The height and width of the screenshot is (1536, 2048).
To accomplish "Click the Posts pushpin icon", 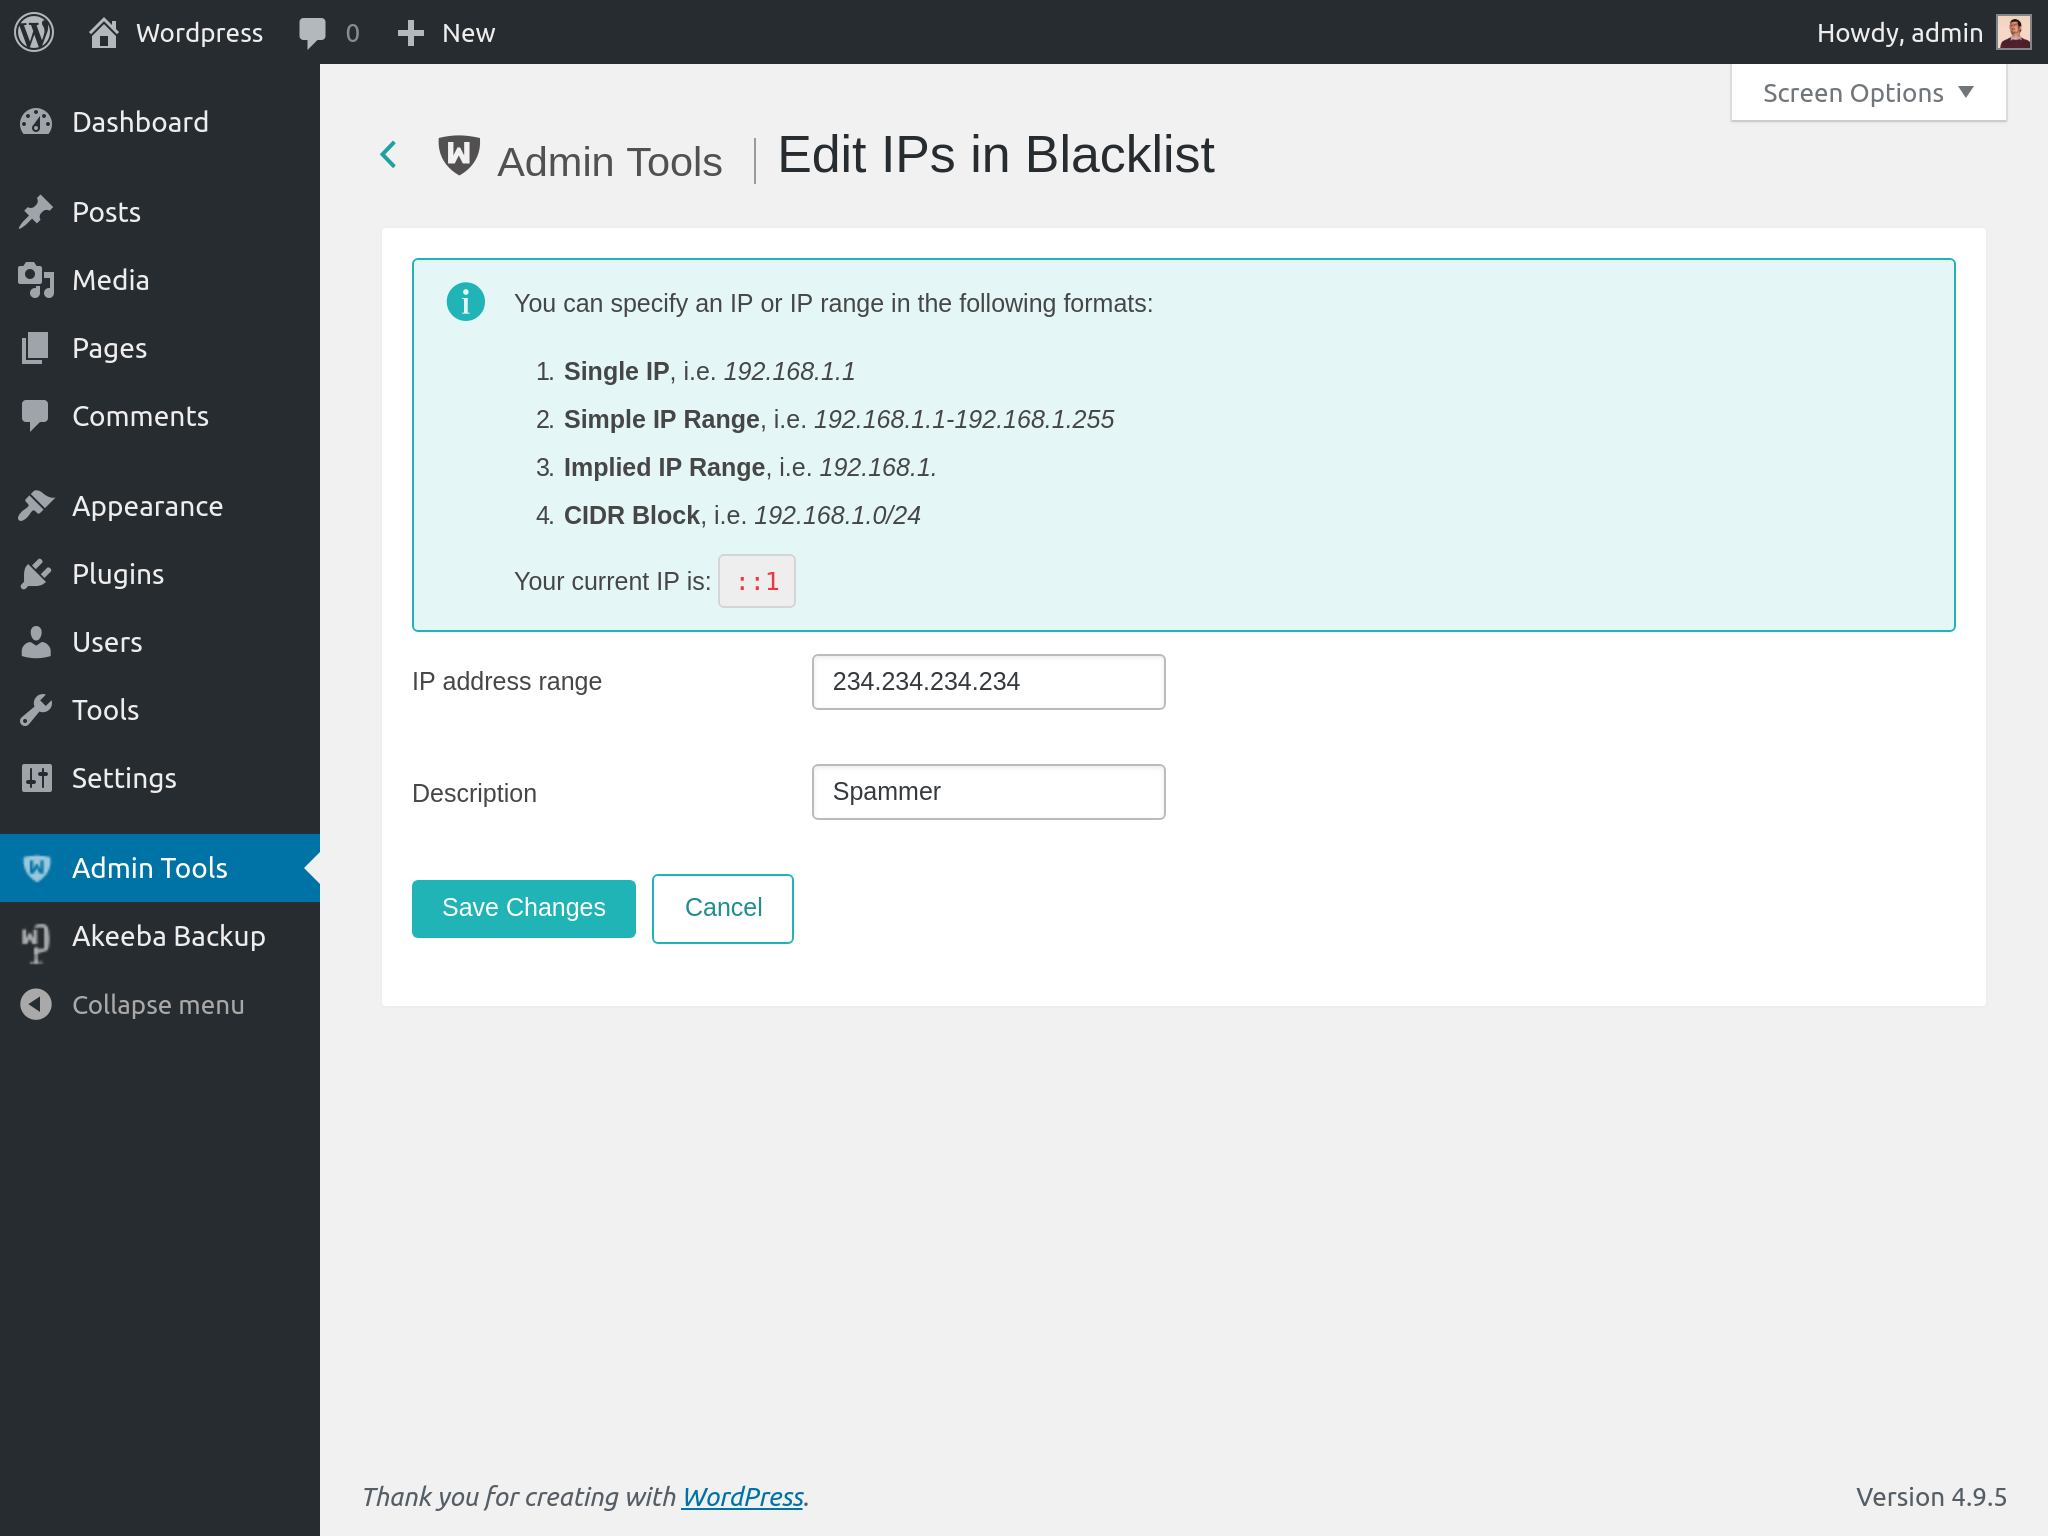I will click(x=36, y=212).
